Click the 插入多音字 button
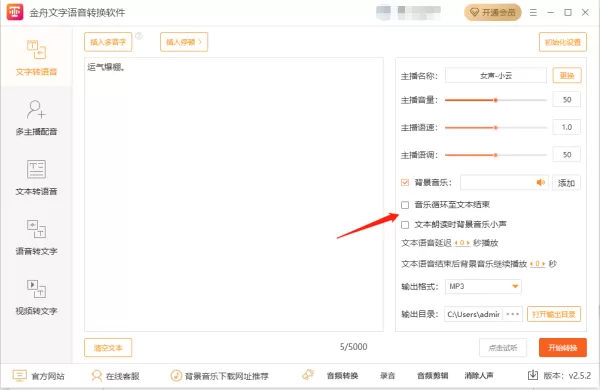 108,42
